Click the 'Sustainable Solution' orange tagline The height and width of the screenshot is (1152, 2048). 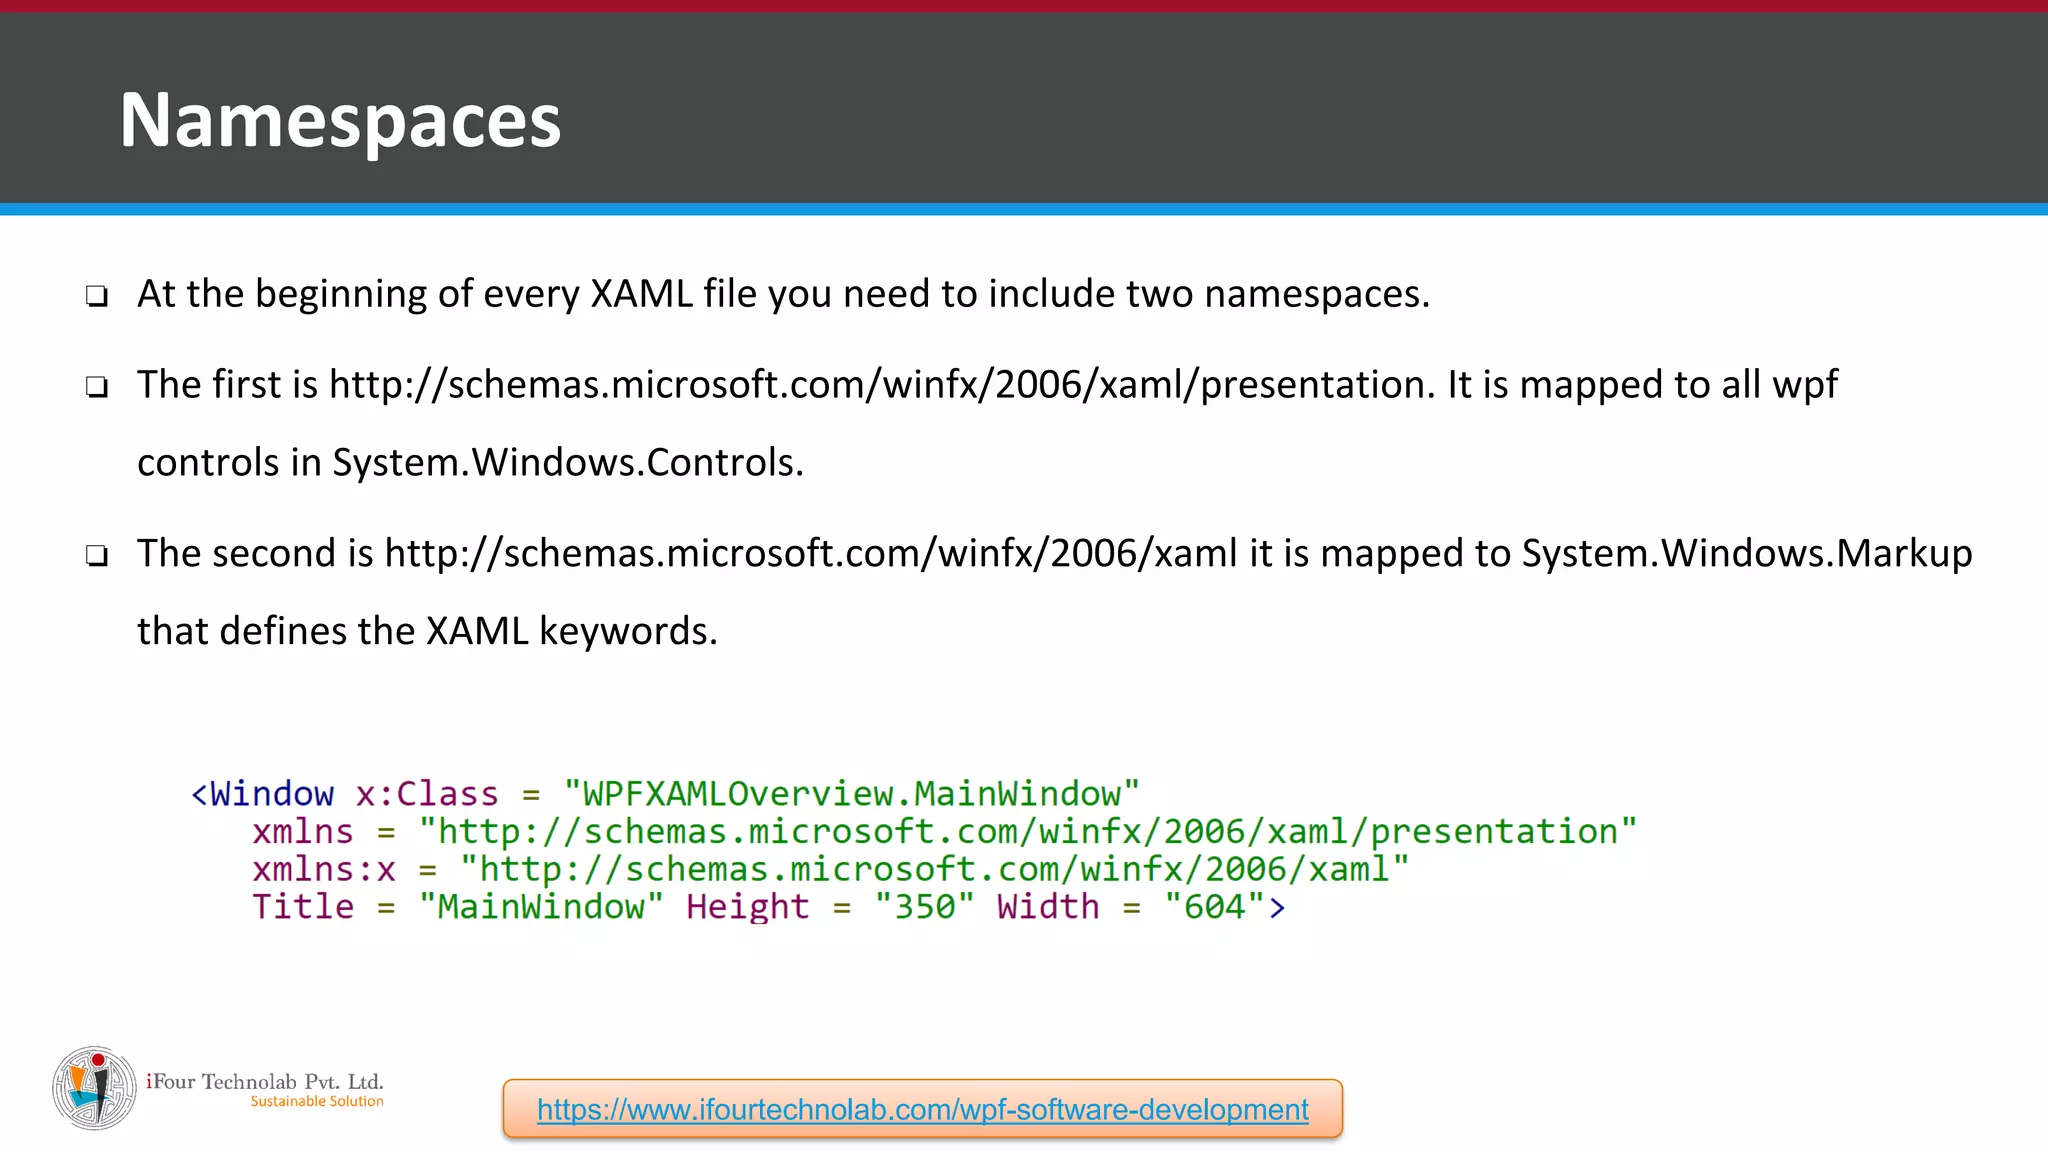click(317, 1101)
